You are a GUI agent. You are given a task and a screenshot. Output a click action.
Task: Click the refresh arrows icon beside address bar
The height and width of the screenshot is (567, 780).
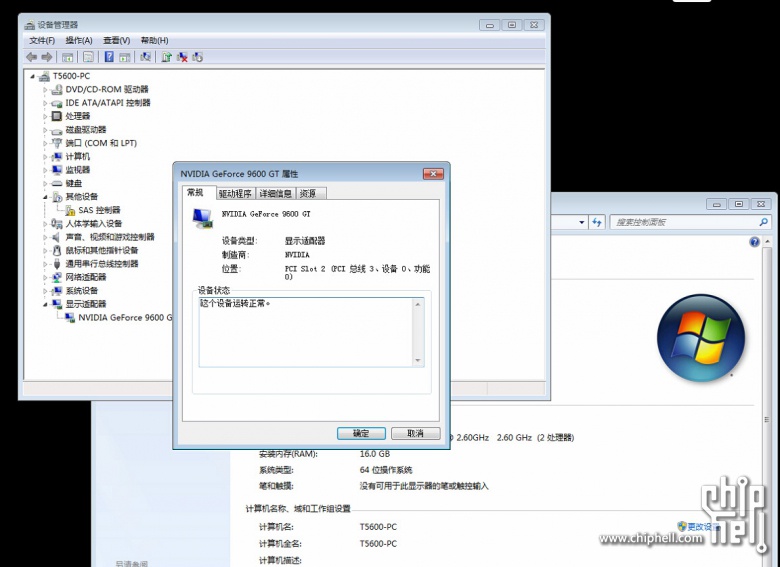click(x=597, y=222)
